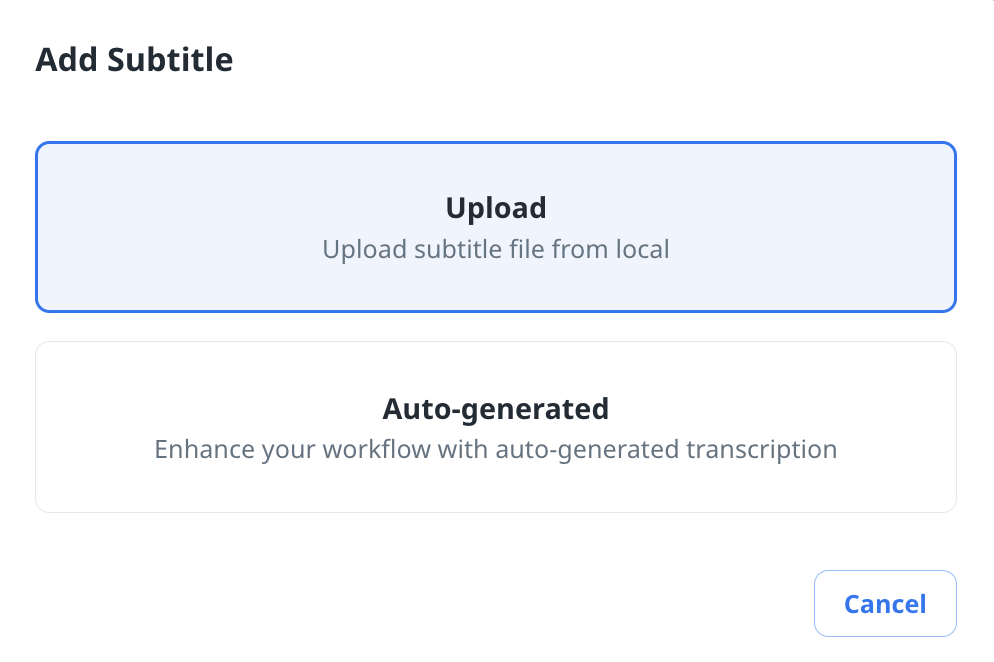Select the Upload subtitle option
Viewport: 994px width, 662px height.
tap(496, 227)
